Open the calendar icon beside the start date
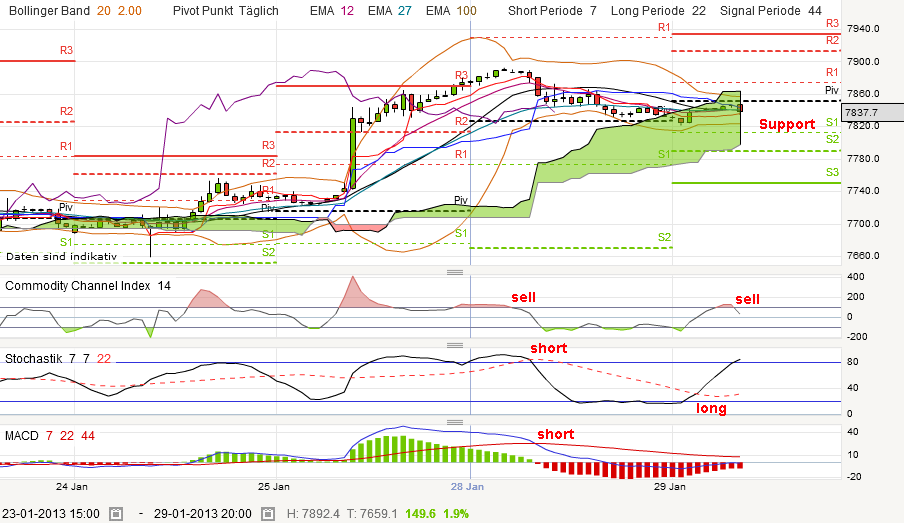The image size is (904, 523). 116,513
